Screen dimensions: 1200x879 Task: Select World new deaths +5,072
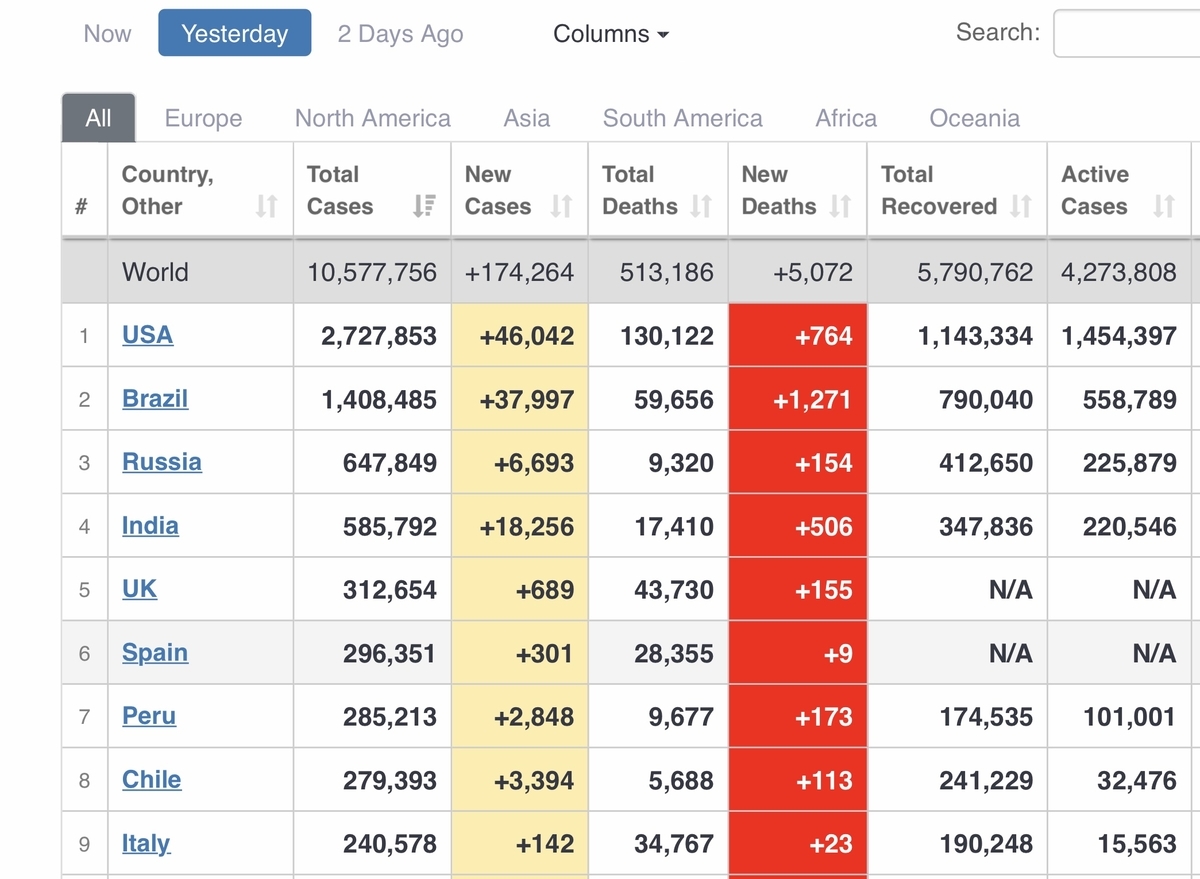click(813, 272)
